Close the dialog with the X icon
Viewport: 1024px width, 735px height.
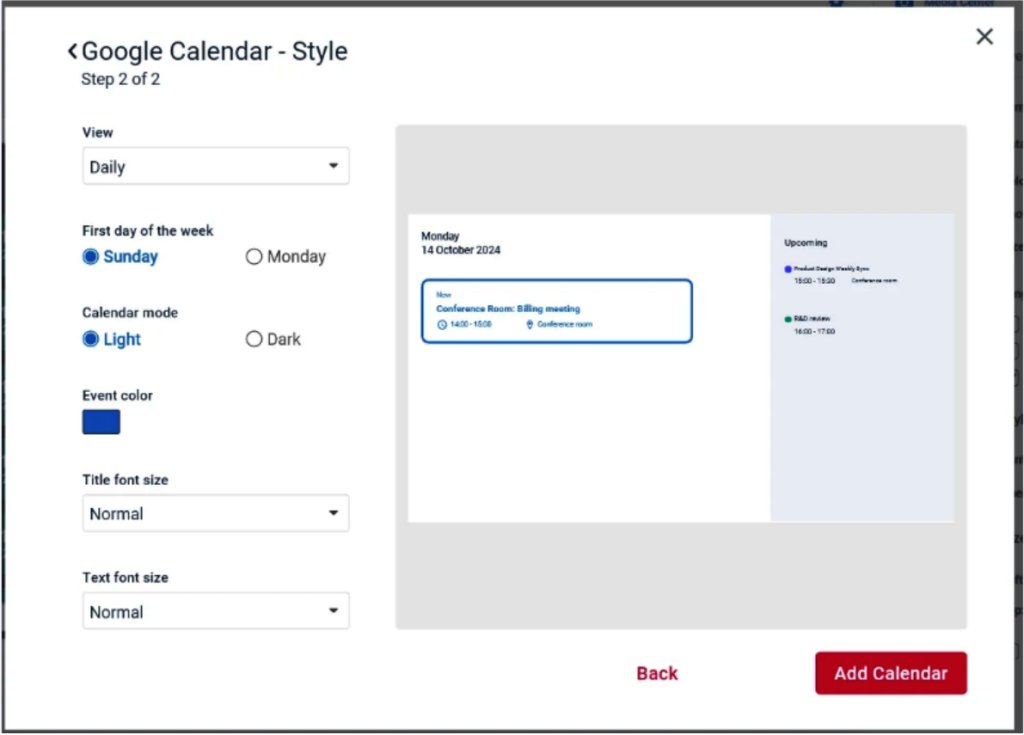984,37
